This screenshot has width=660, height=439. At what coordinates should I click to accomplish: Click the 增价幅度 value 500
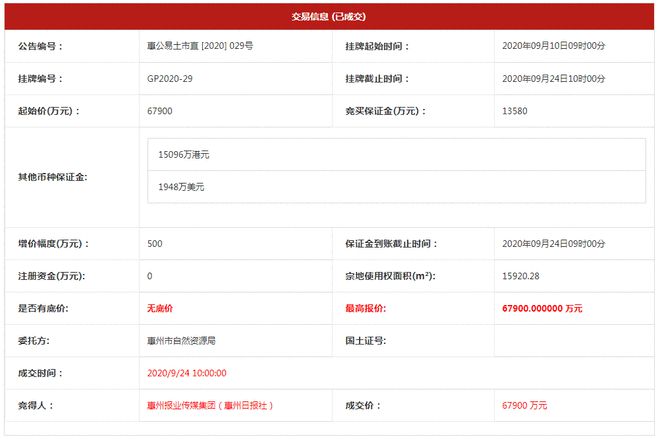tap(154, 243)
